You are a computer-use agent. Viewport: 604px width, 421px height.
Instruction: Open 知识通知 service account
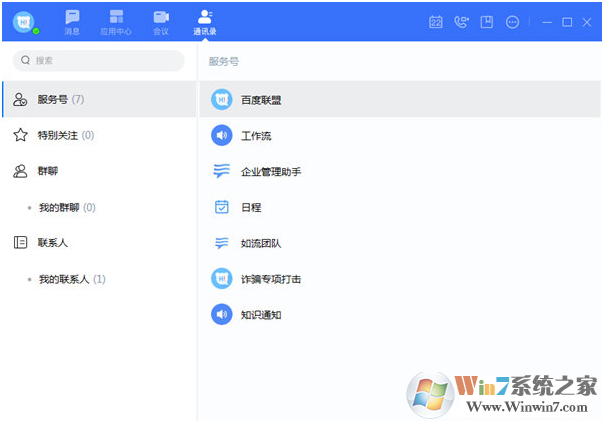click(400, 315)
